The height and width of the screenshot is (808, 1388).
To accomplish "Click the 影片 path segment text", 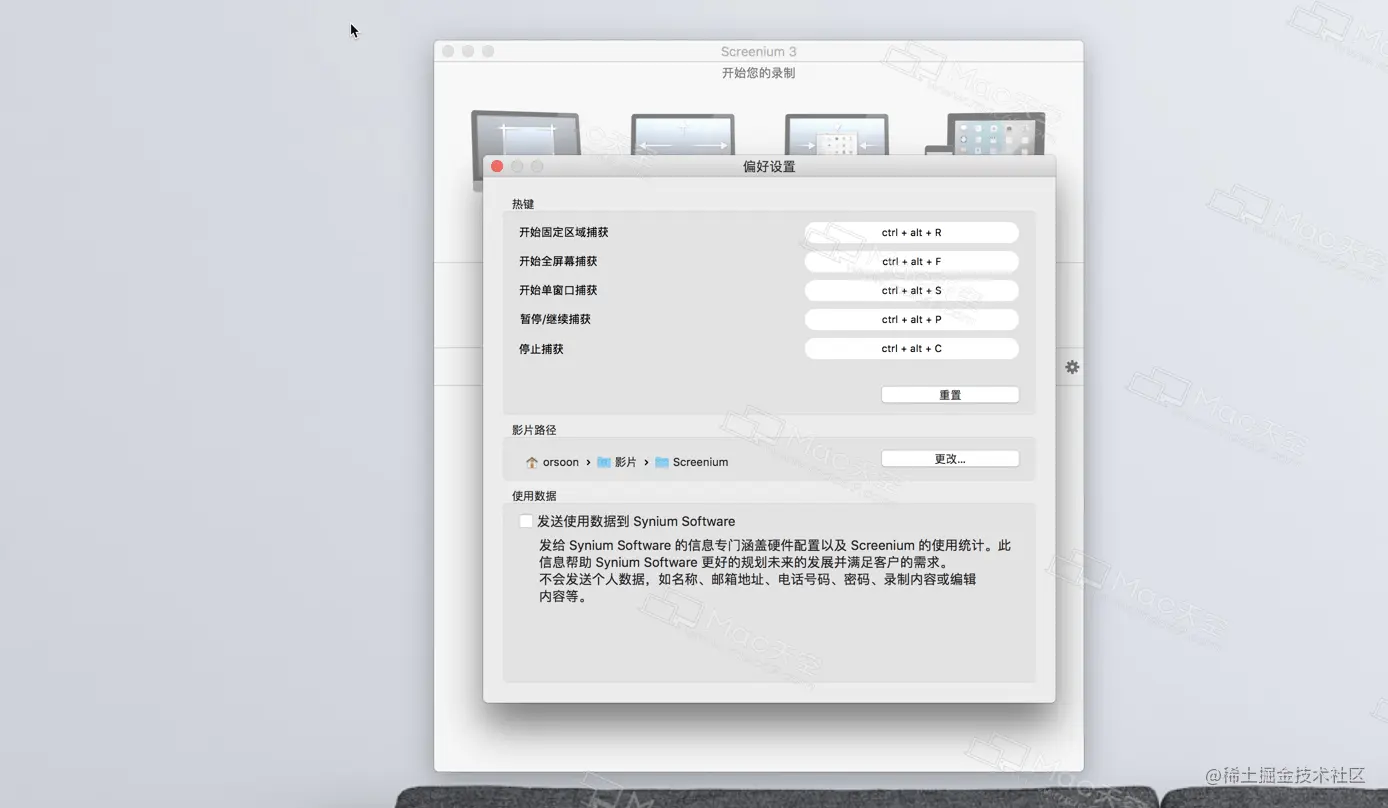I will (626, 462).
